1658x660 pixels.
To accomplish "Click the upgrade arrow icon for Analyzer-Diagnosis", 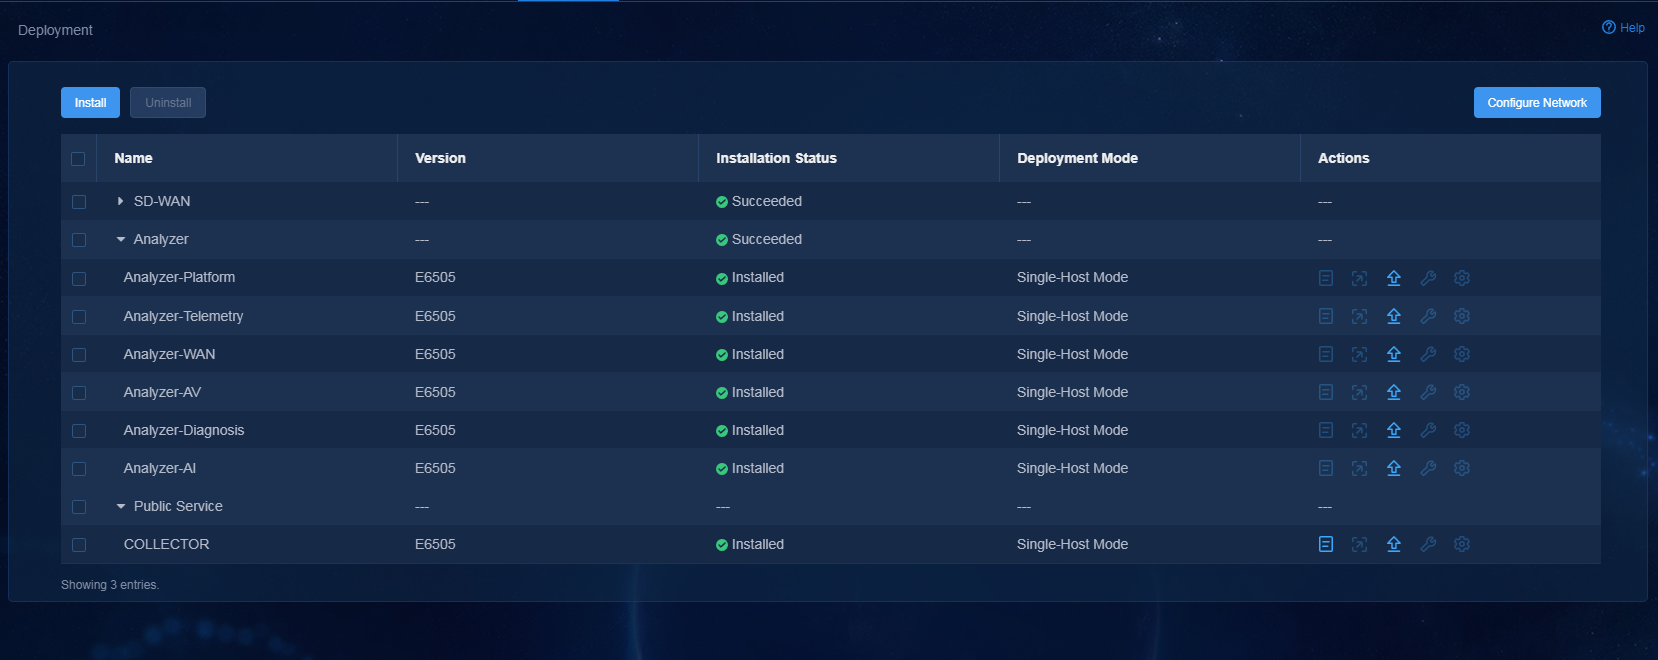I will (1394, 430).
